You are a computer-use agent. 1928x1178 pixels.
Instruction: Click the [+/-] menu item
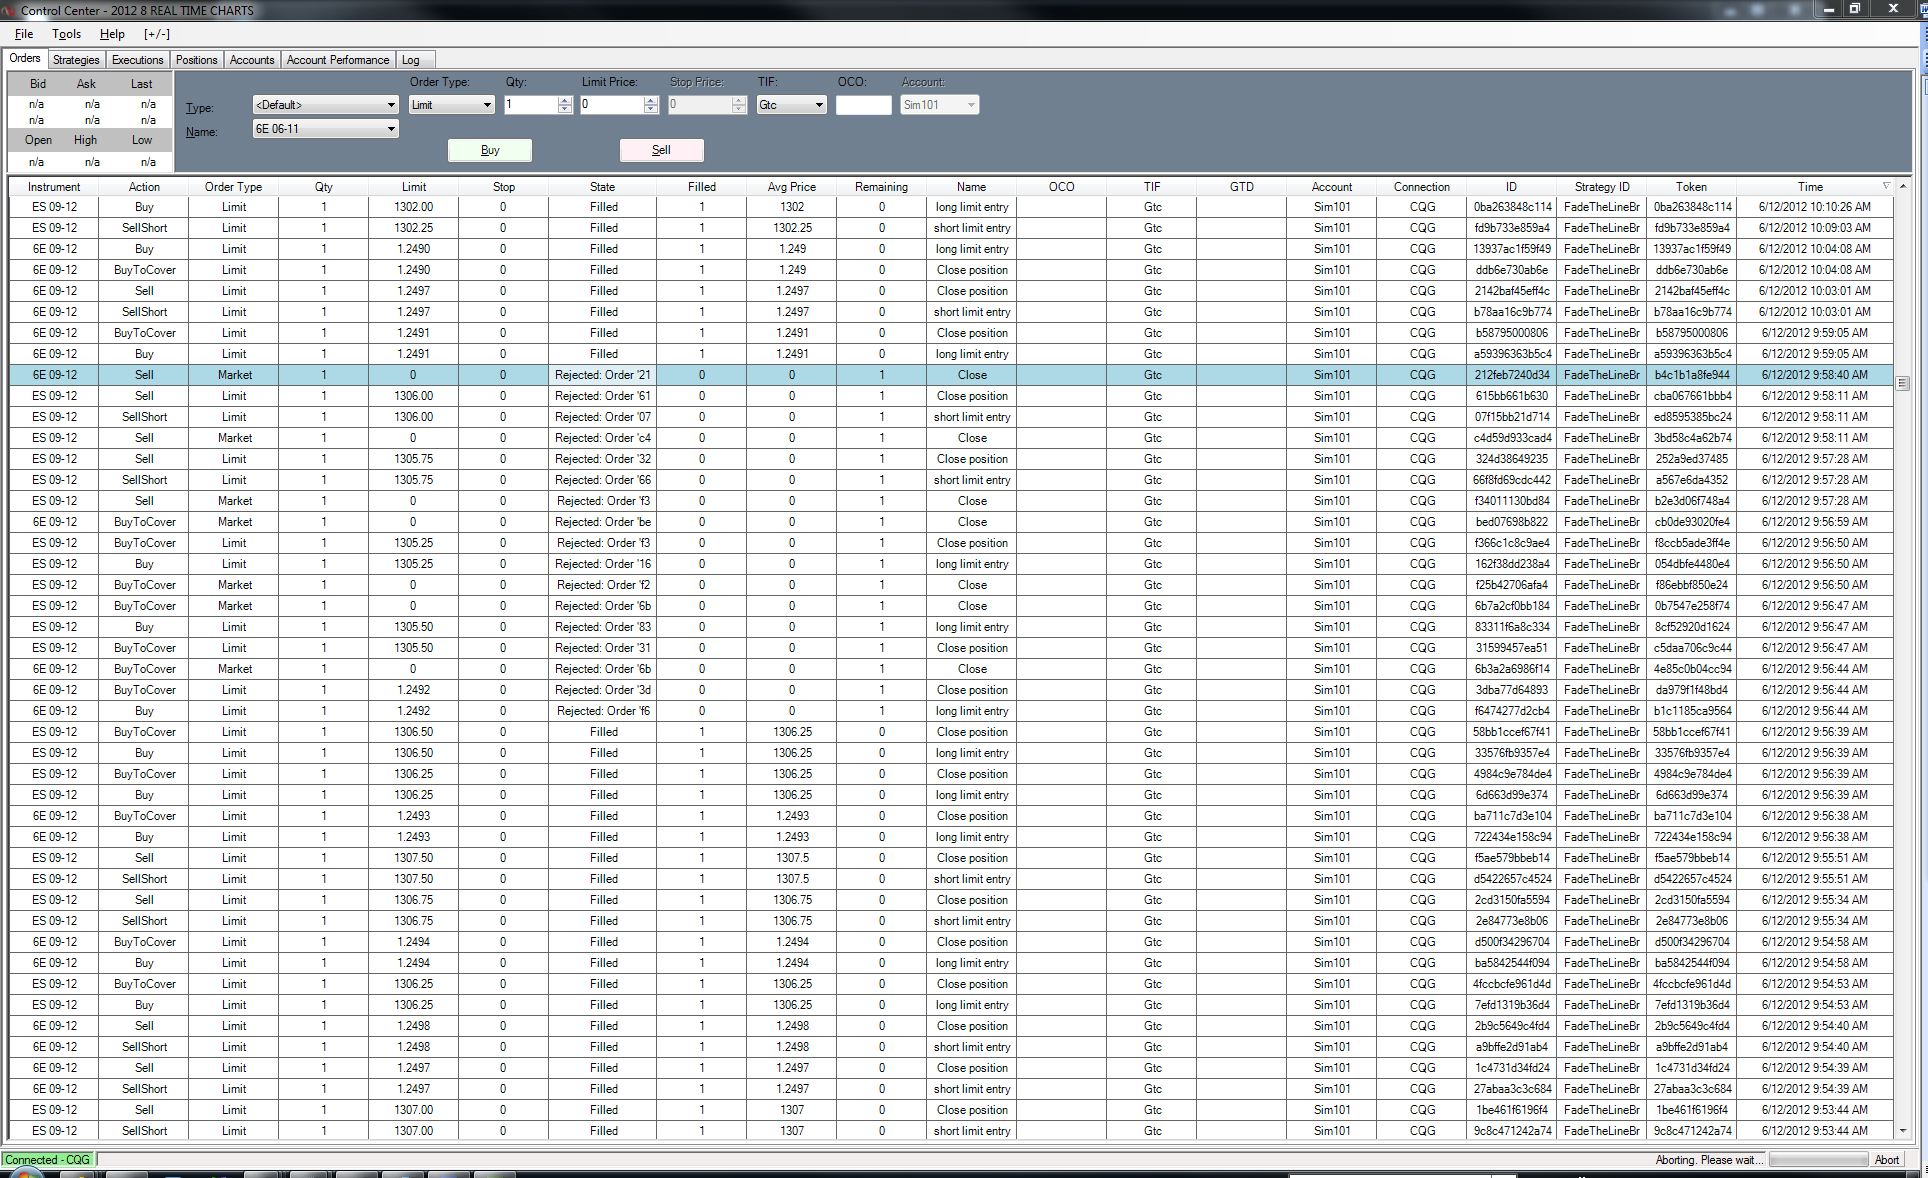coord(157,34)
